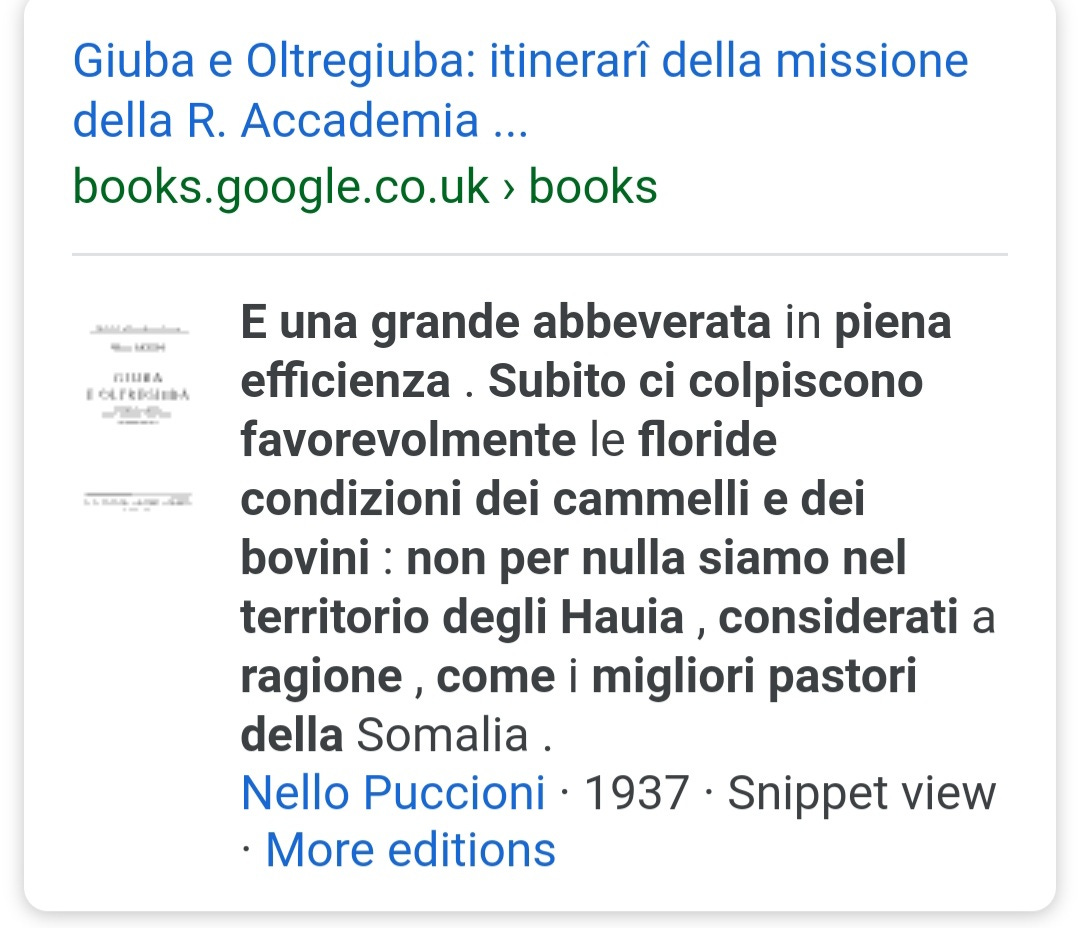Image resolution: width=1080 pixels, height=928 pixels.
Task: Click the word 'cammelli' in the snippet
Action: point(651,499)
